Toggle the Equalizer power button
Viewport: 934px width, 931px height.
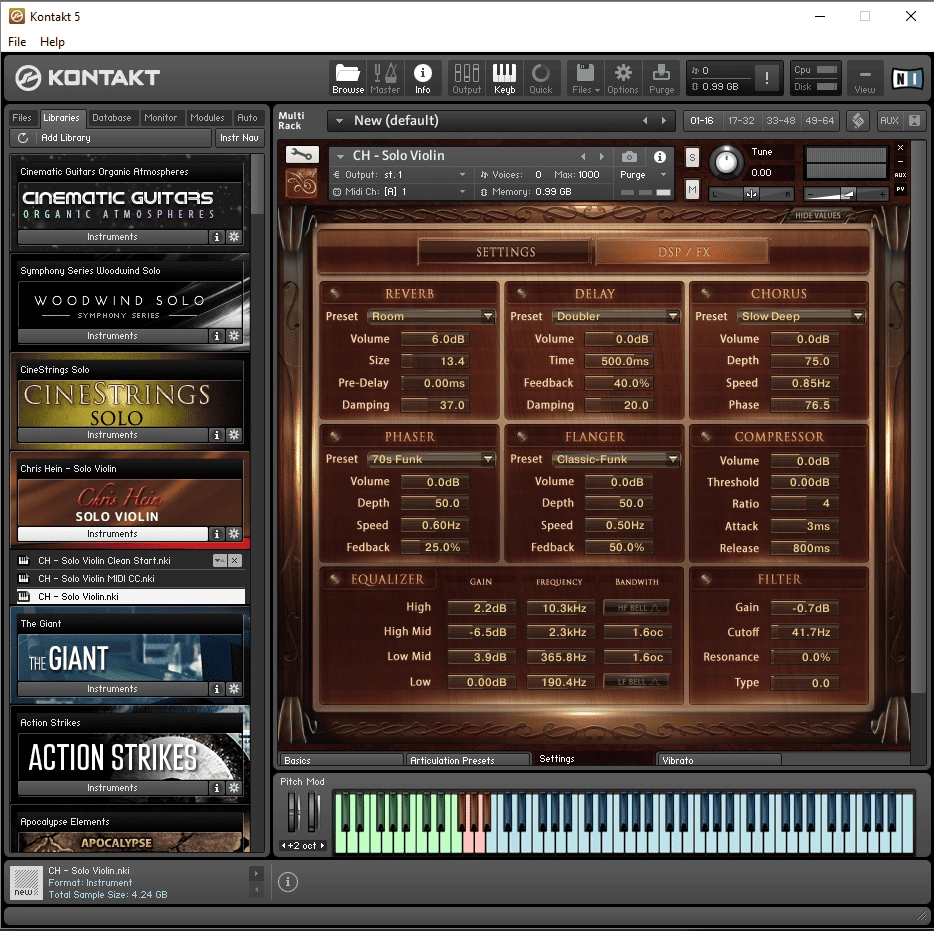[x=334, y=579]
